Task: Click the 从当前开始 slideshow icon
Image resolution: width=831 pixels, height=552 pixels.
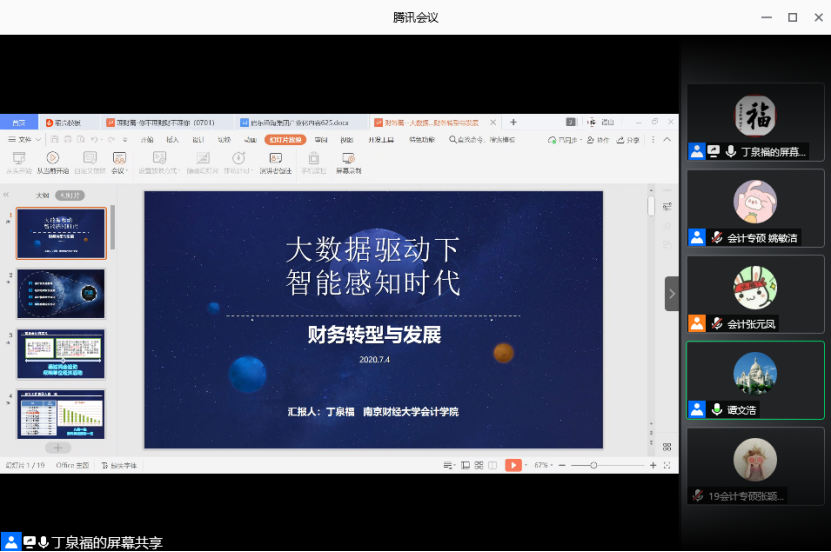Action: coord(54,162)
